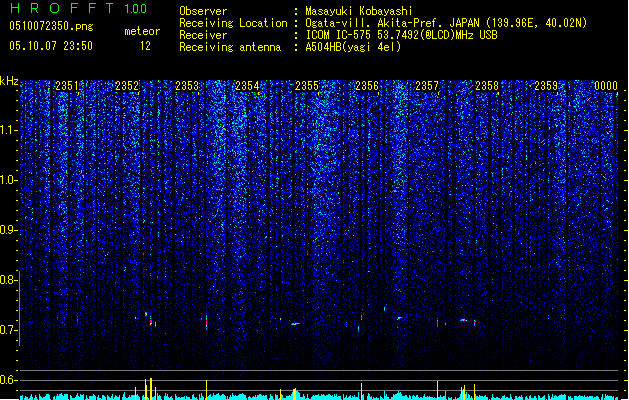
Task: Select the filename 0510072350.png
Action: tap(51, 26)
